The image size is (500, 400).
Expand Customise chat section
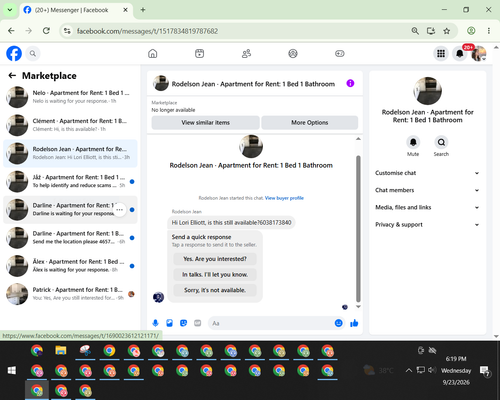tap(427, 173)
